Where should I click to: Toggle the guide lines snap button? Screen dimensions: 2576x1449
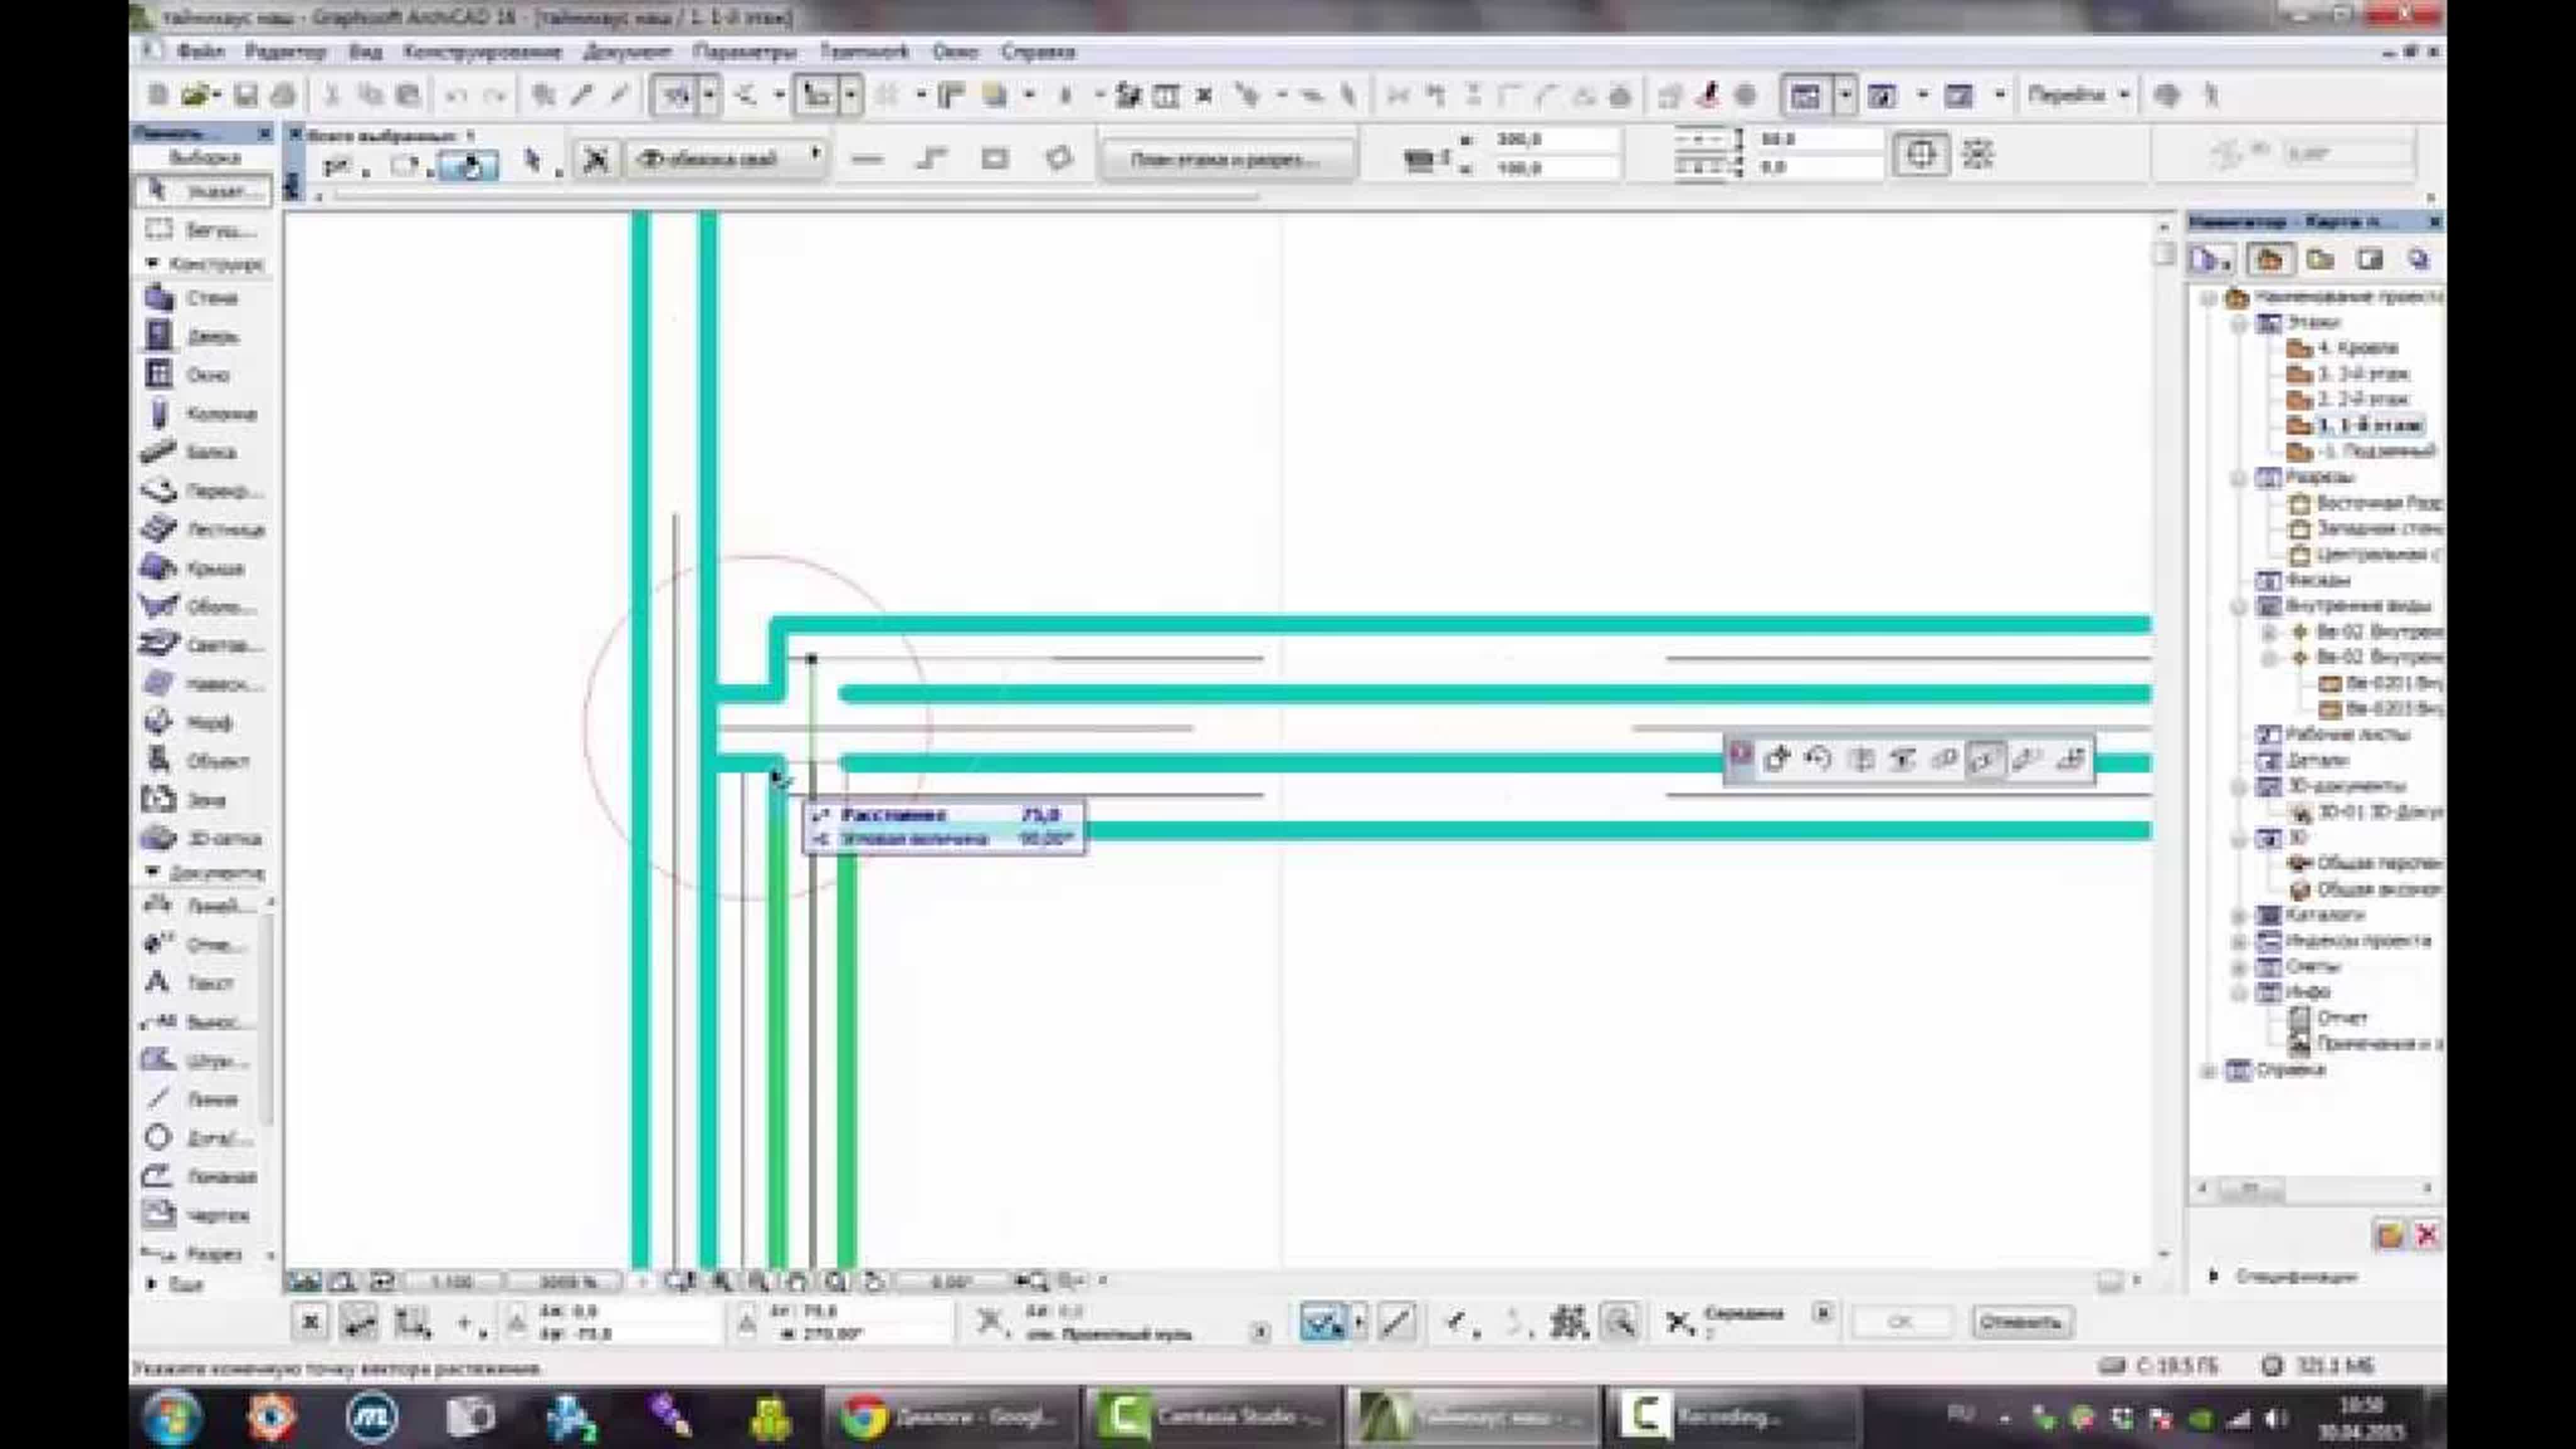coord(1323,1323)
